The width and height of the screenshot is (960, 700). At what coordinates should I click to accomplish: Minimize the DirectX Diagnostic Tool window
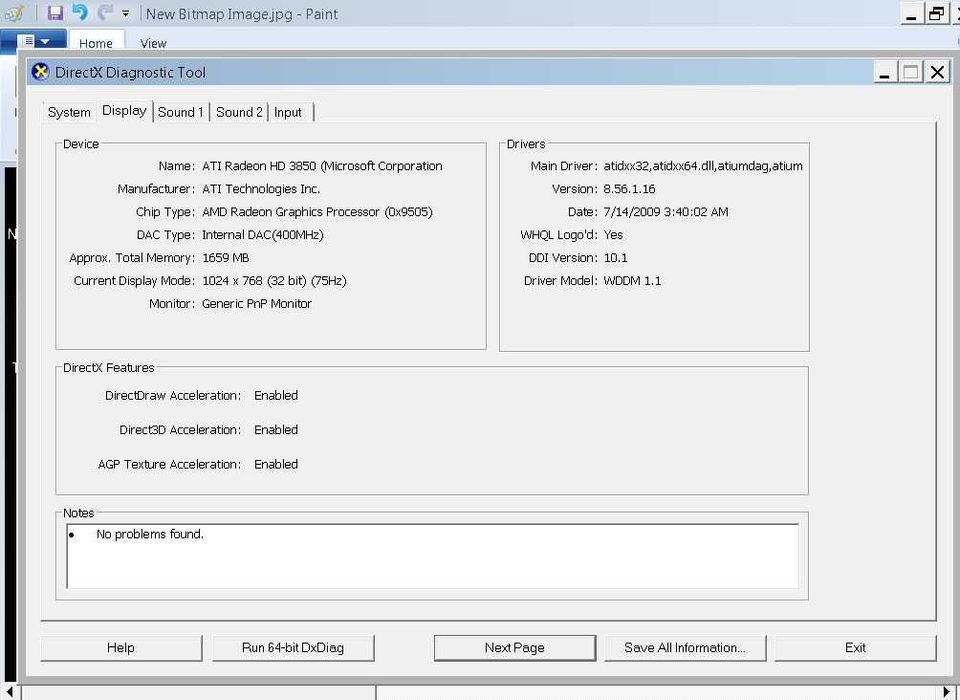(x=884, y=72)
